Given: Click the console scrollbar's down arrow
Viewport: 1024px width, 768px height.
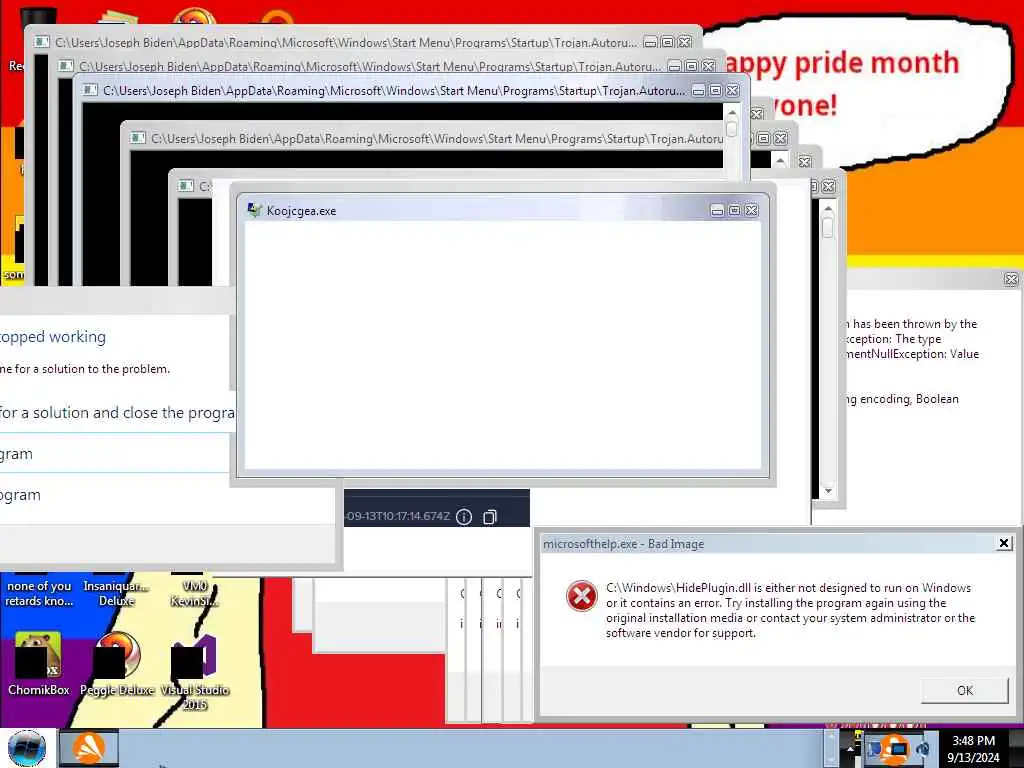Looking at the screenshot, I should pyautogui.click(x=828, y=490).
